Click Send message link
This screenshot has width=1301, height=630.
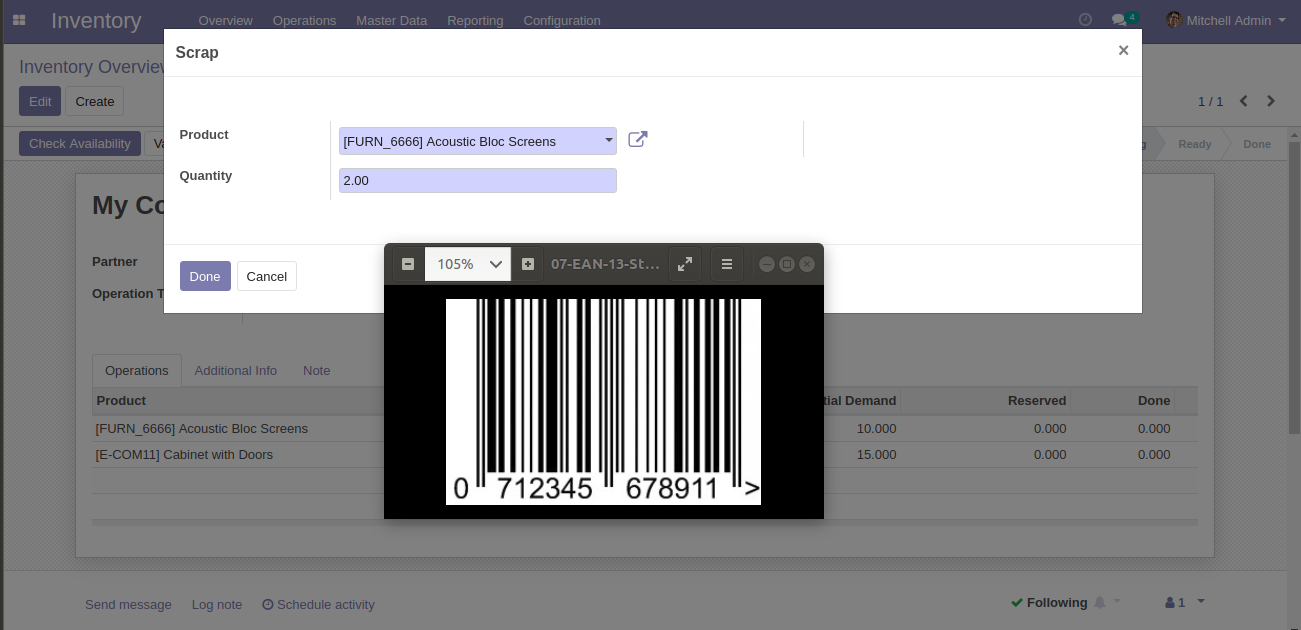click(128, 604)
